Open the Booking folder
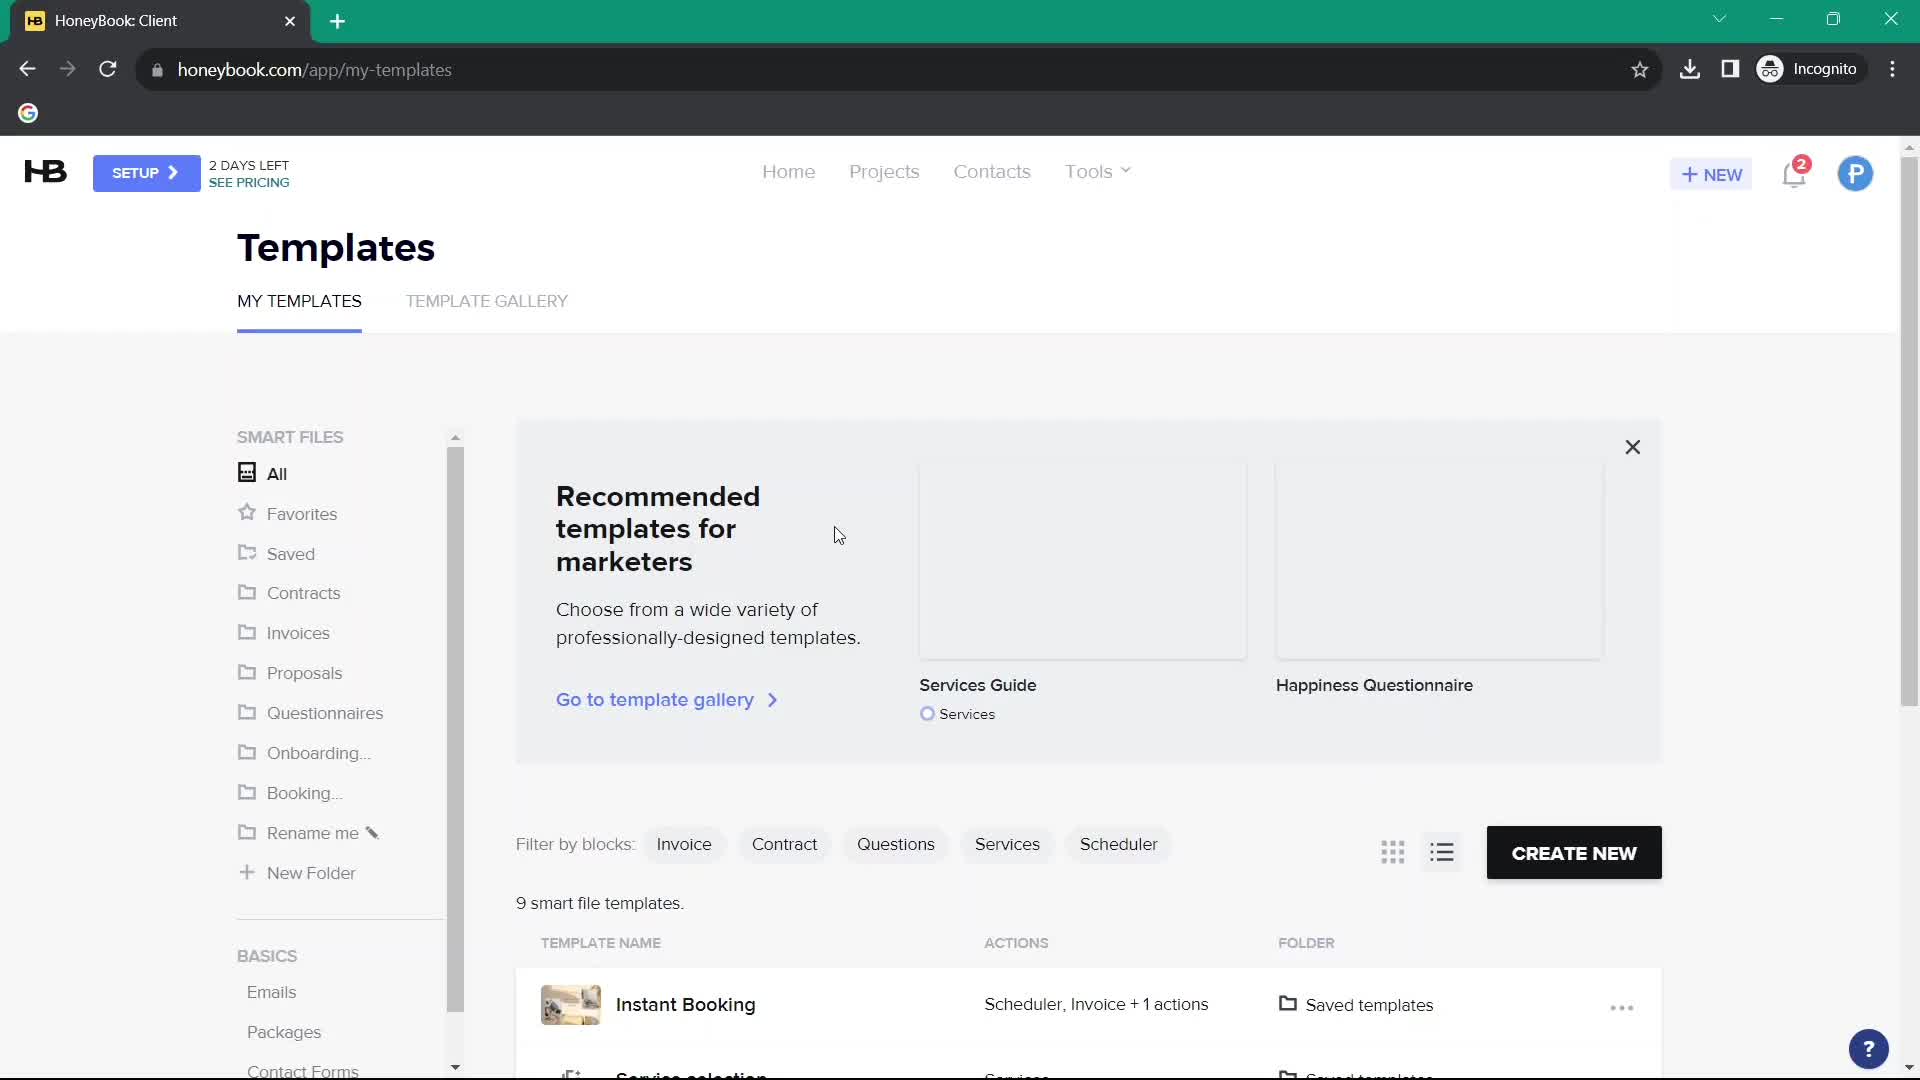This screenshot has height=1080, width=1920. pyautogui.click(x=290, y=794)
